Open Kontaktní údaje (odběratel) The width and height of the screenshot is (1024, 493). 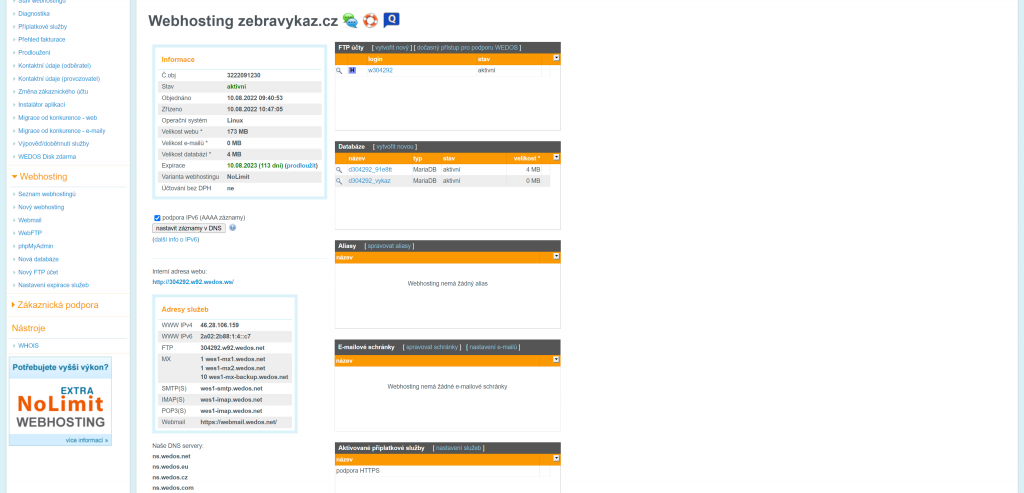click(54, 65)
